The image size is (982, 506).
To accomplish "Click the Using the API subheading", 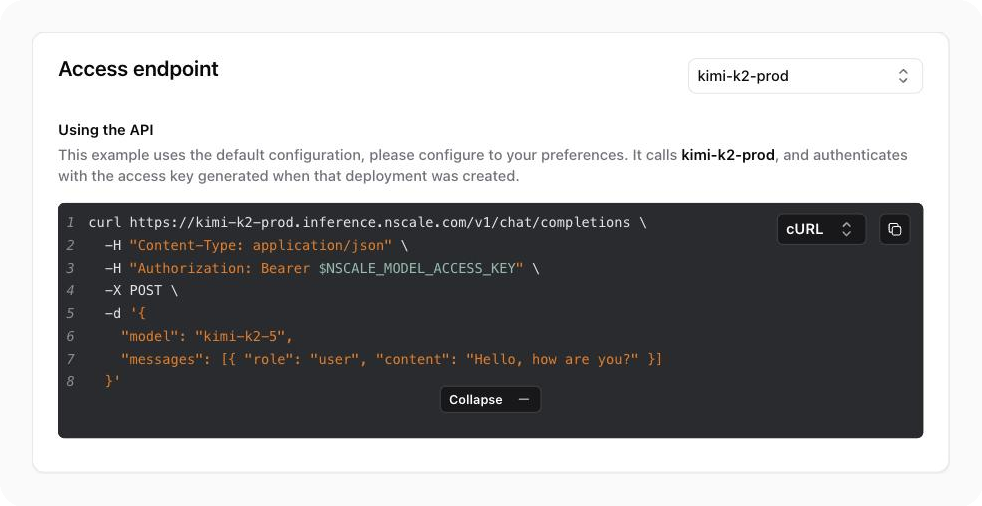I will [x=106, y=130].
